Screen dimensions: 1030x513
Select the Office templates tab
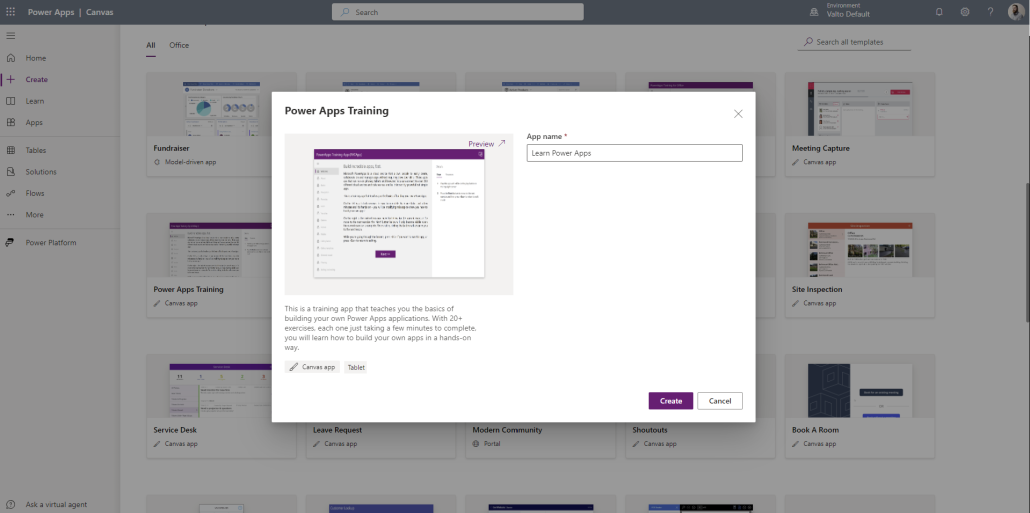point(179,45)
